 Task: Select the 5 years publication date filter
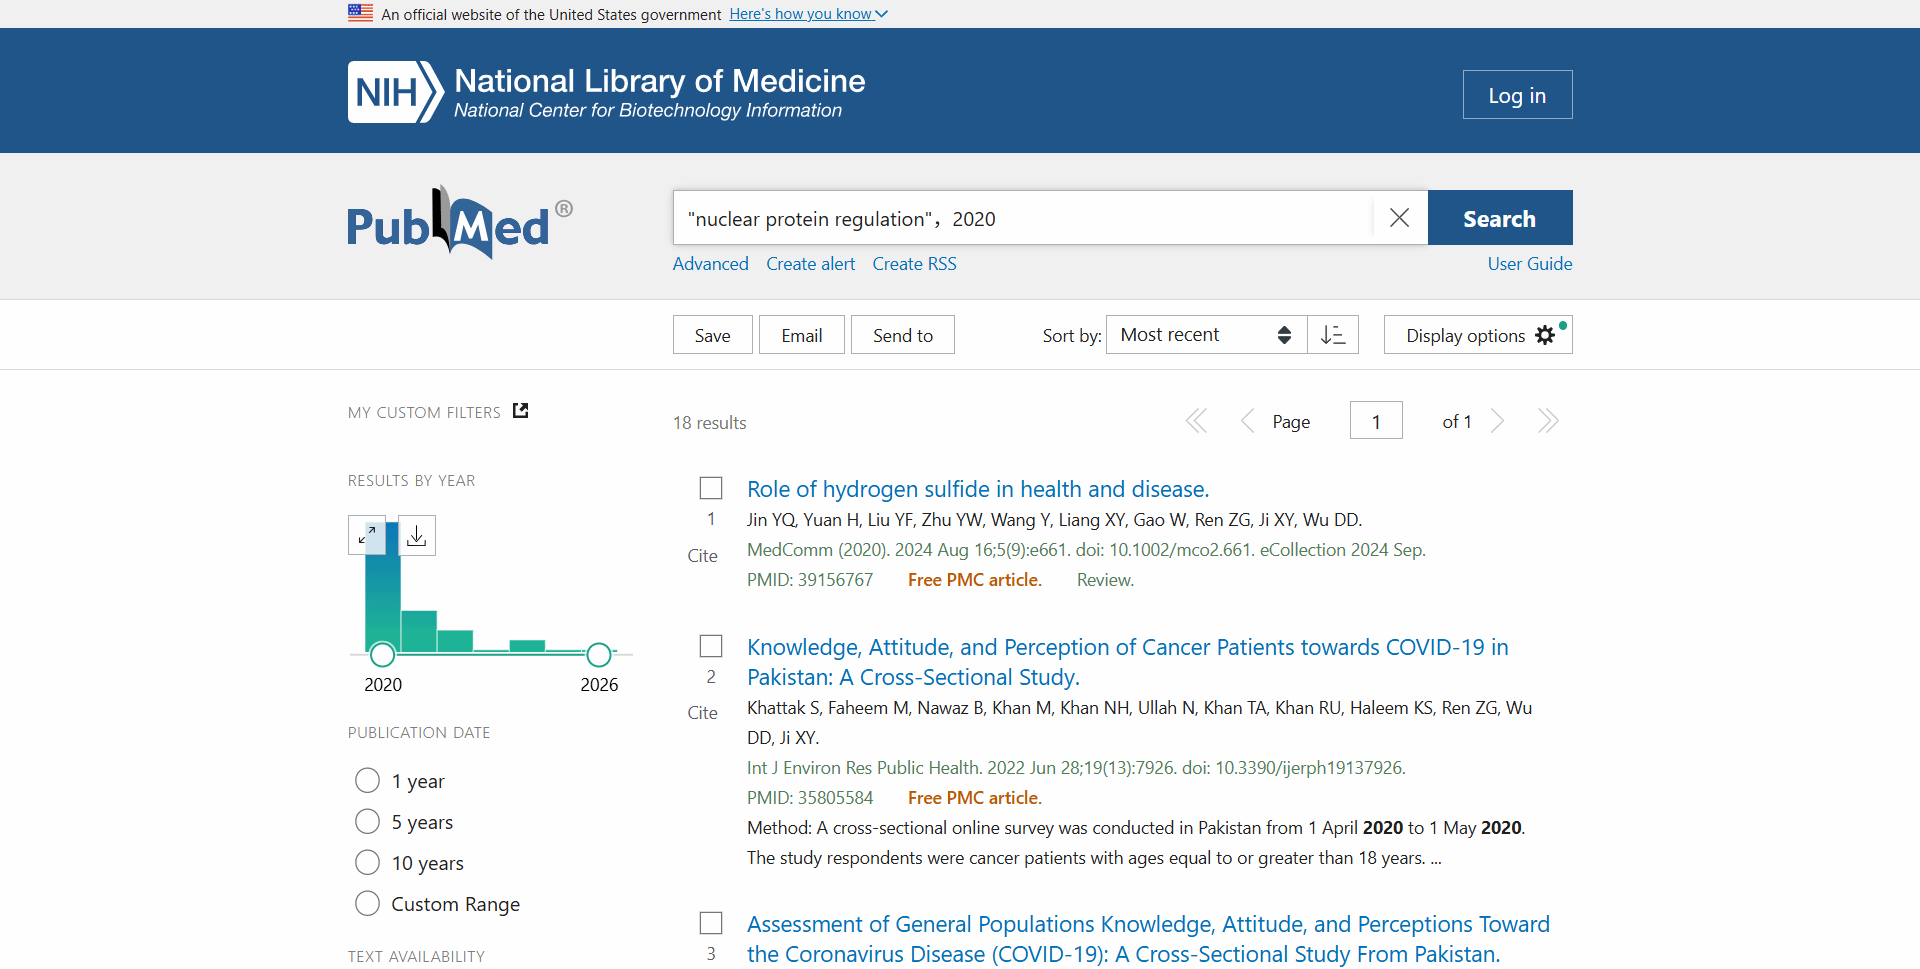tap(368, 822)
